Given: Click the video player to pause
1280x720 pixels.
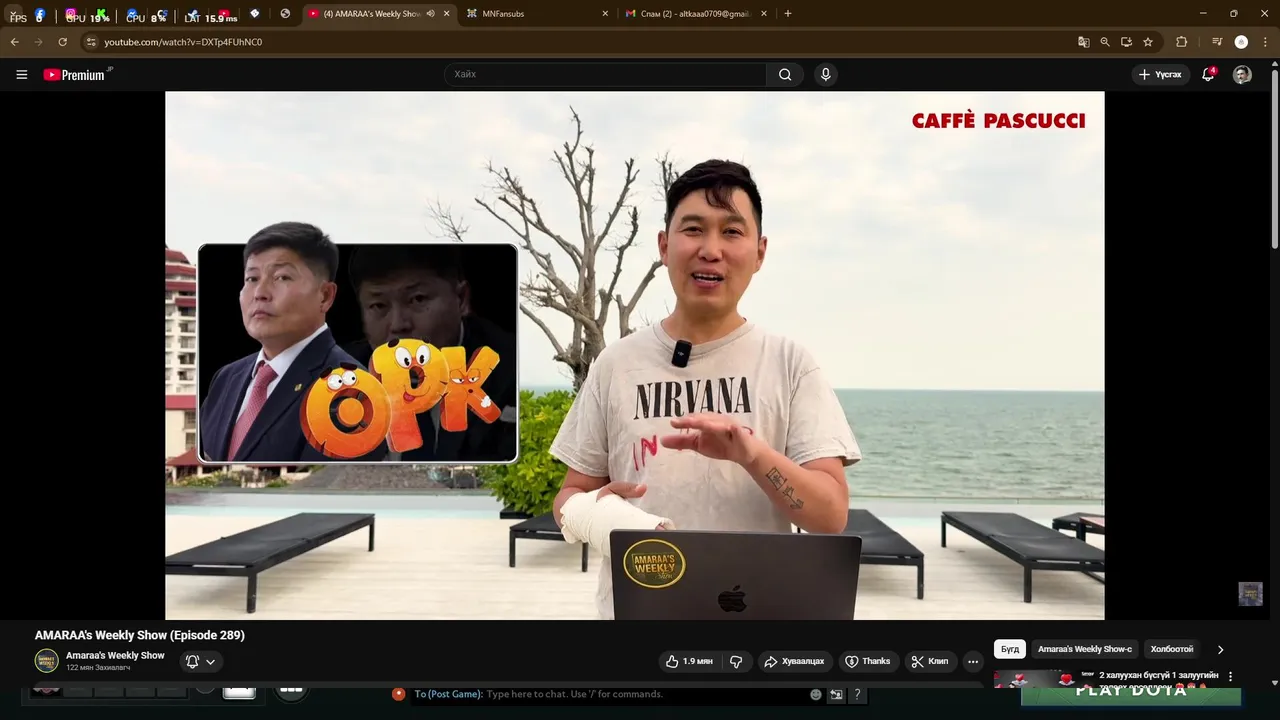Looking at the screenshot, I should point(635,355).
